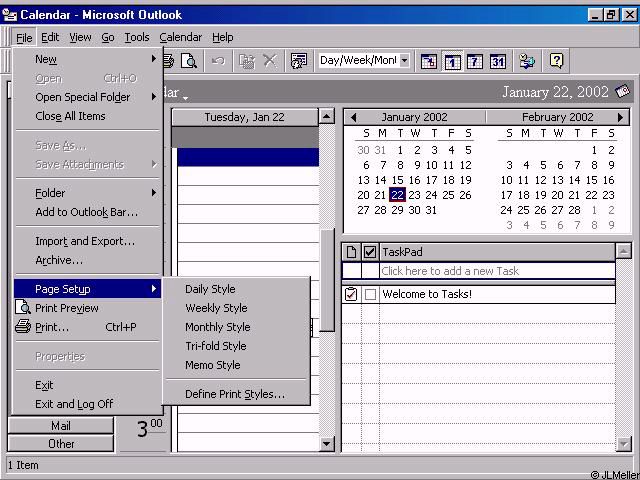Choose Exit and Log Off
640x480 pixels.
click(87, 404)
